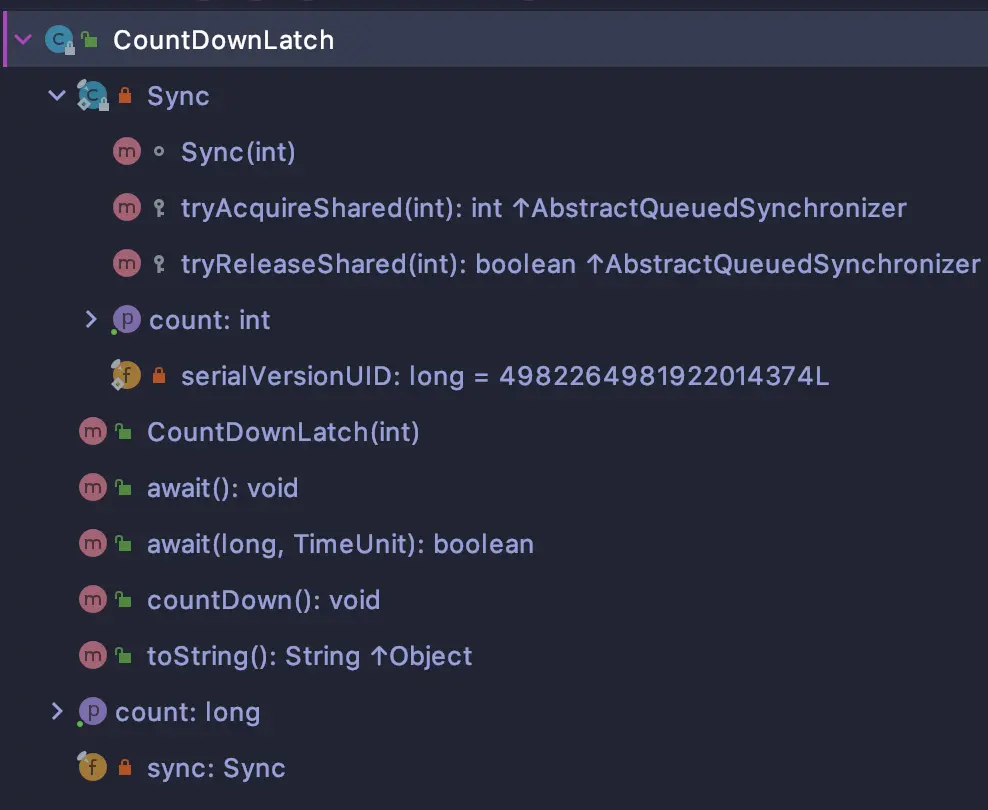Collapse the CountDownLatch class node
Viewport: 988px width, 810px height.
click(x=23, y=40)
